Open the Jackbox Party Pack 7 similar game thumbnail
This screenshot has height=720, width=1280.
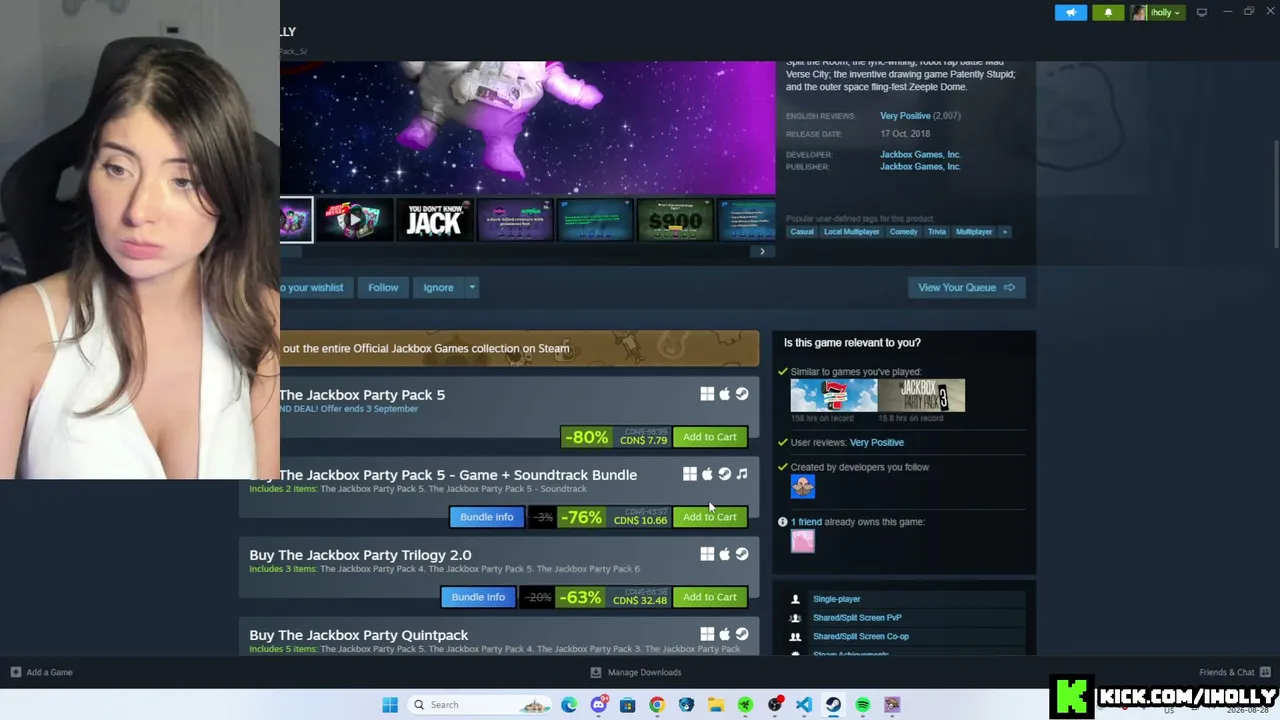[834, 396]
